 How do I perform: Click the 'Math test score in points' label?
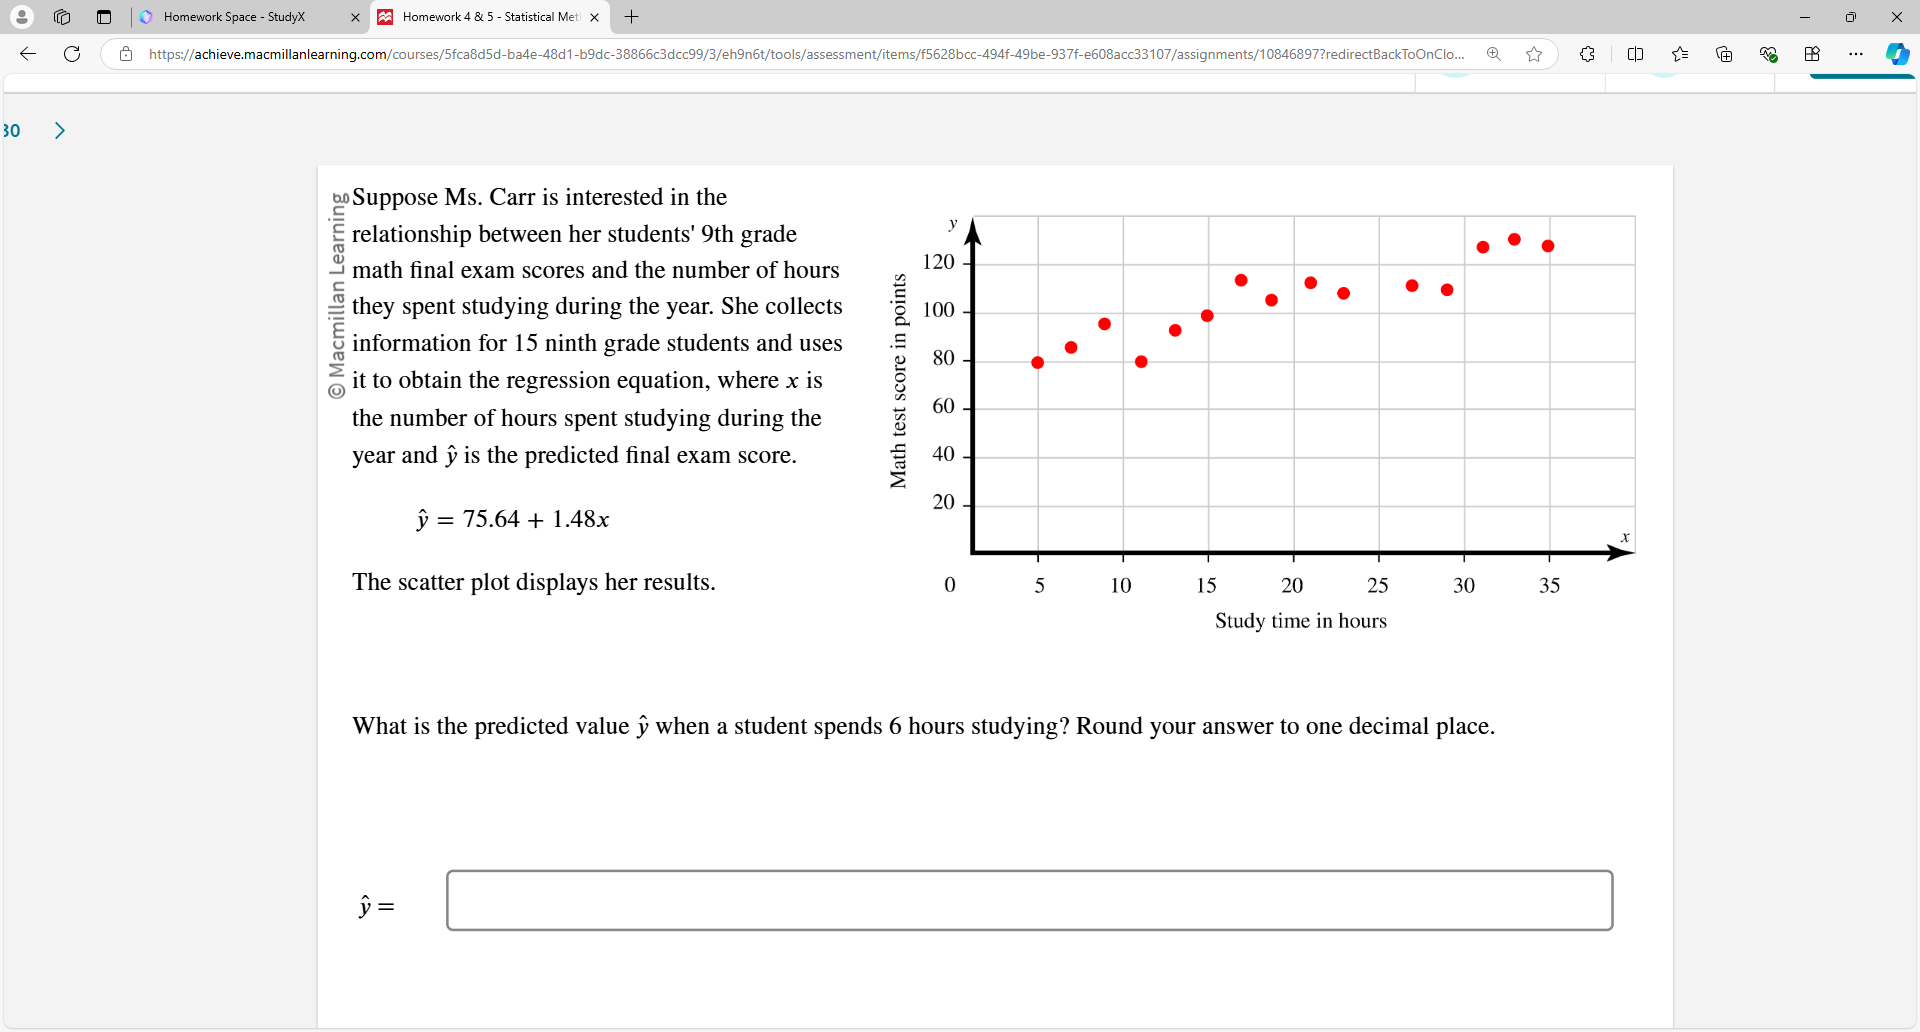pos(898,381)
